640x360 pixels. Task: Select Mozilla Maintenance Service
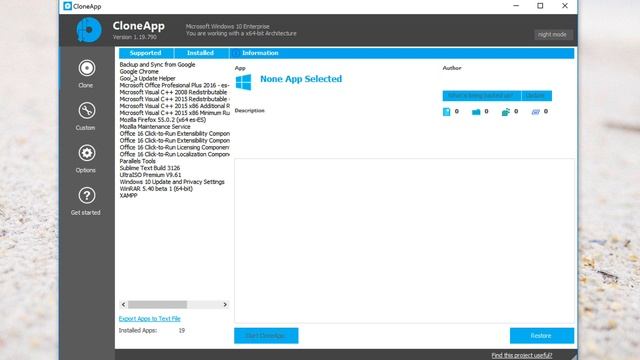pyautogui.click(x=155, y=127)
